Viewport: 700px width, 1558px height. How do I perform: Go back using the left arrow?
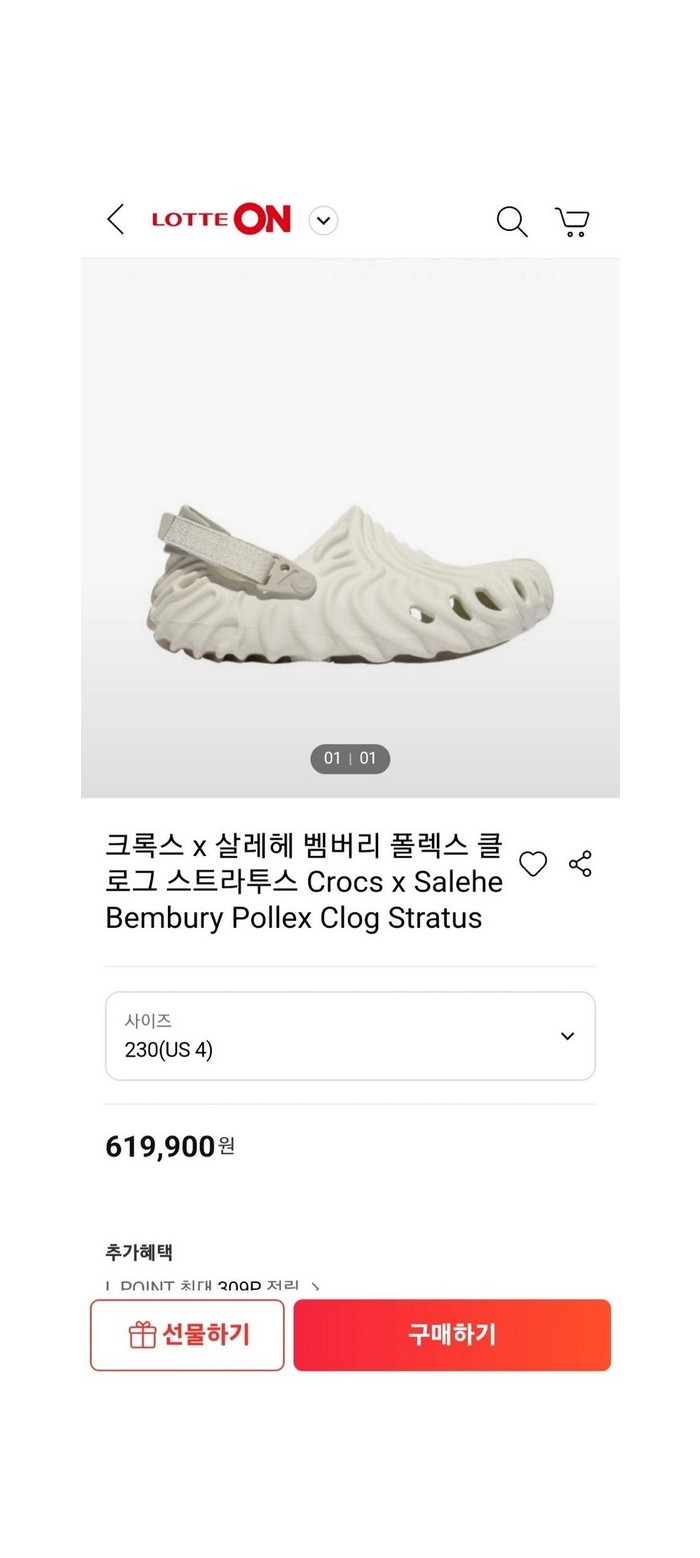point(116,219)
